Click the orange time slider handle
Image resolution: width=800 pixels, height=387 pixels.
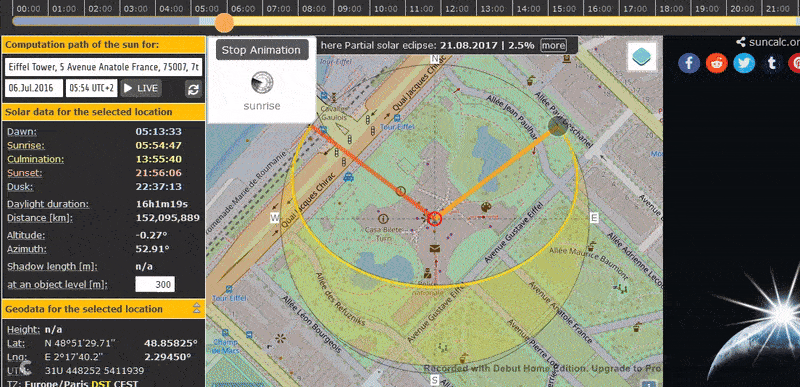(x=223, y=22)
